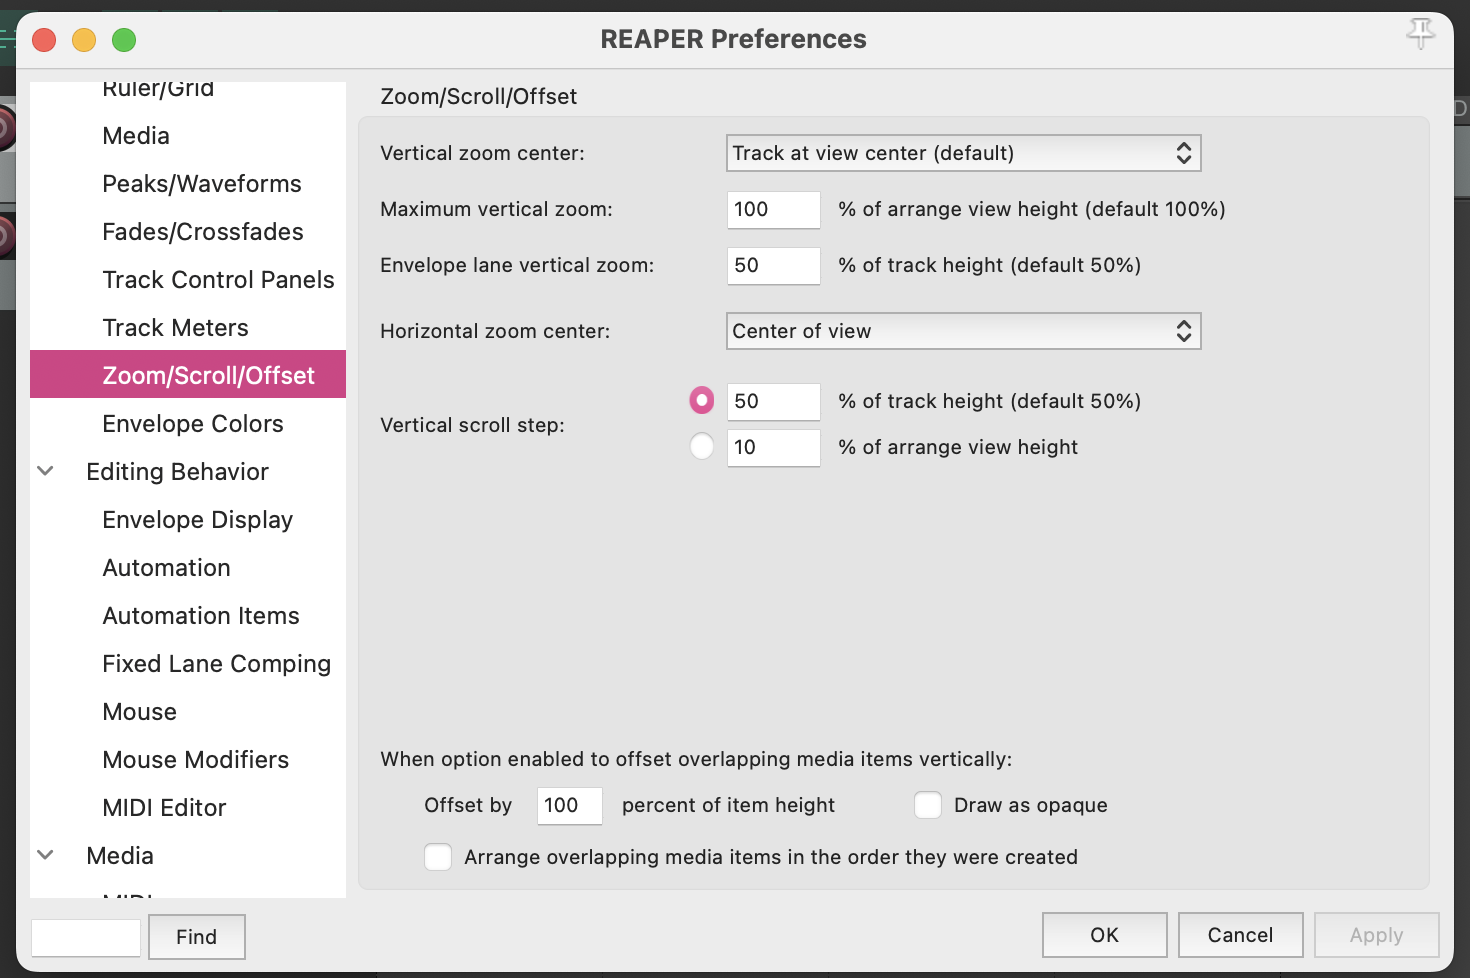Click the Cancel button
The width and height of the screenshot is (1470, 978).
click(x=1240, y=935)
